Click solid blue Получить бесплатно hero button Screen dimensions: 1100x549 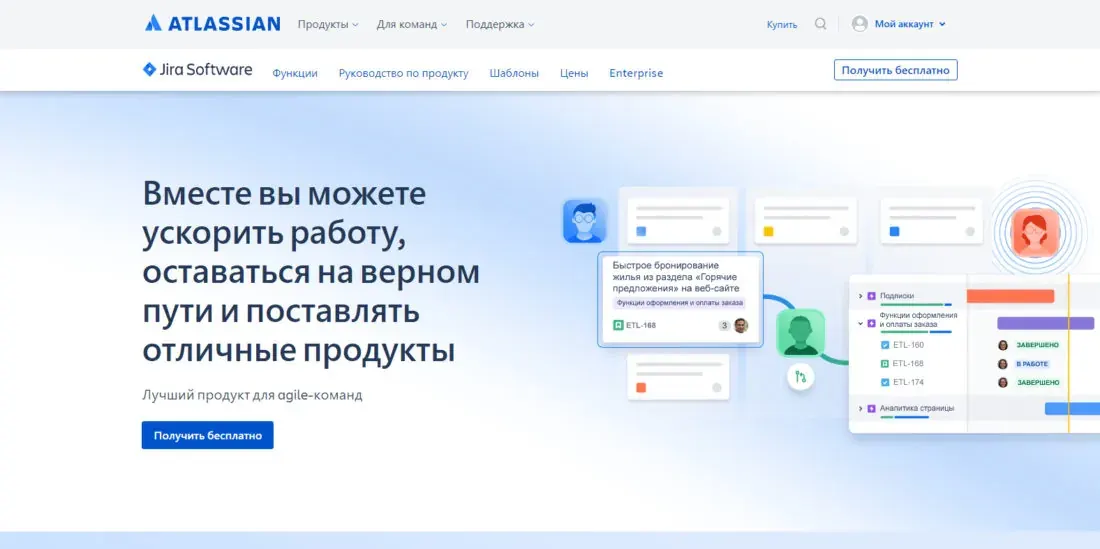pyautogui.click(x=208, y=435)
